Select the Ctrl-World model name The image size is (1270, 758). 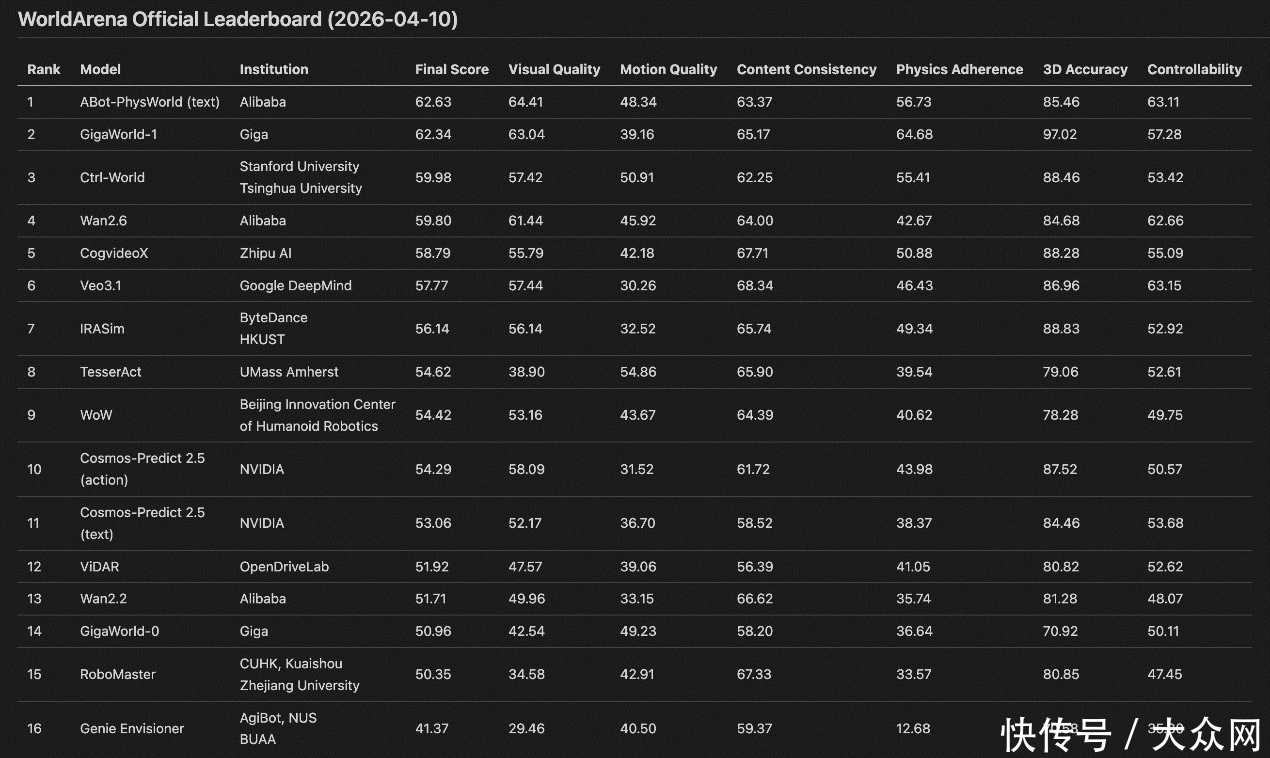[112, 177]
